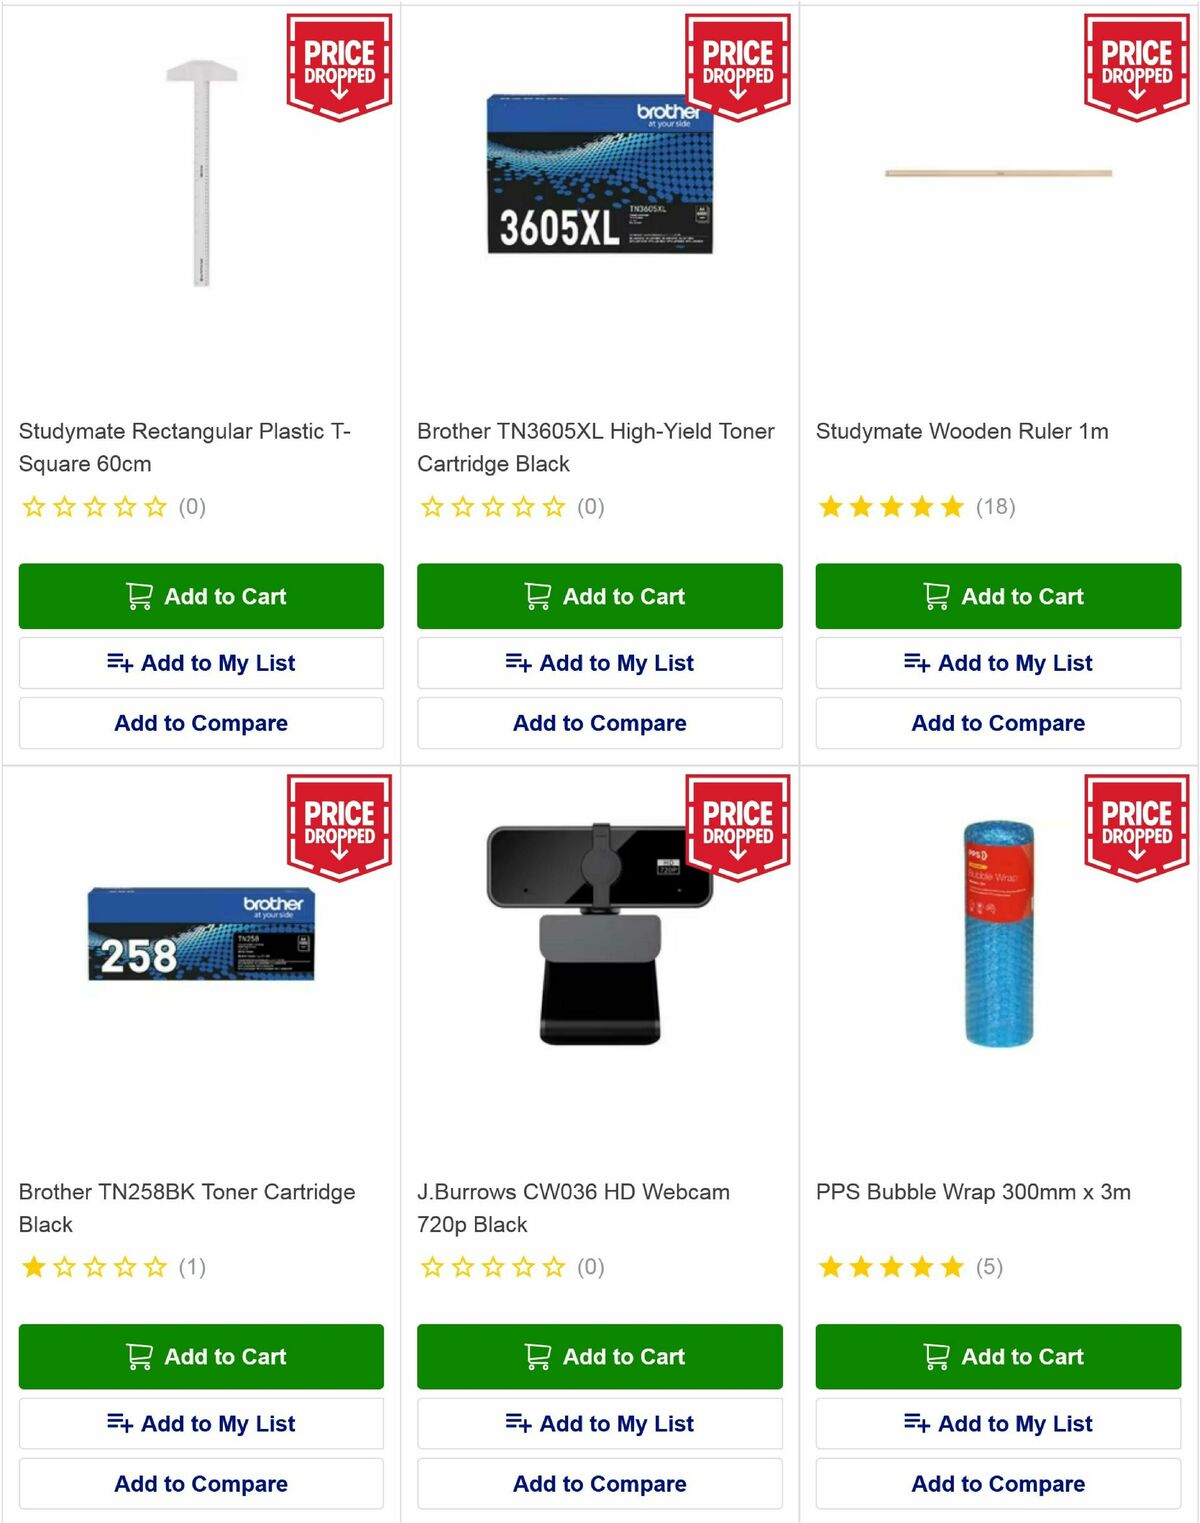This screenshot has width=1200, height=1523.
Task: Open reviews via the (5) count on PPS Bubble Wrap
Action: (989, 1267)
